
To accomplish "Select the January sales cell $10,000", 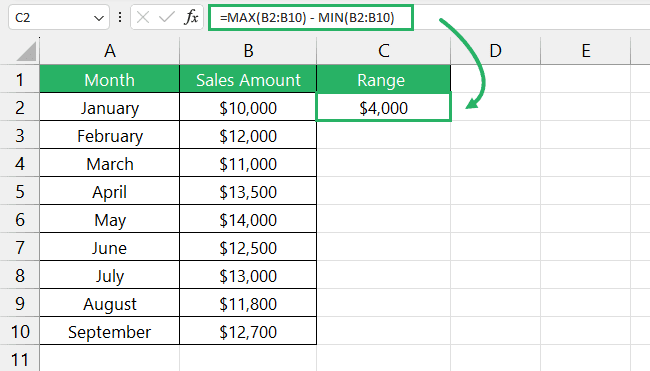I will coord(248,107).
